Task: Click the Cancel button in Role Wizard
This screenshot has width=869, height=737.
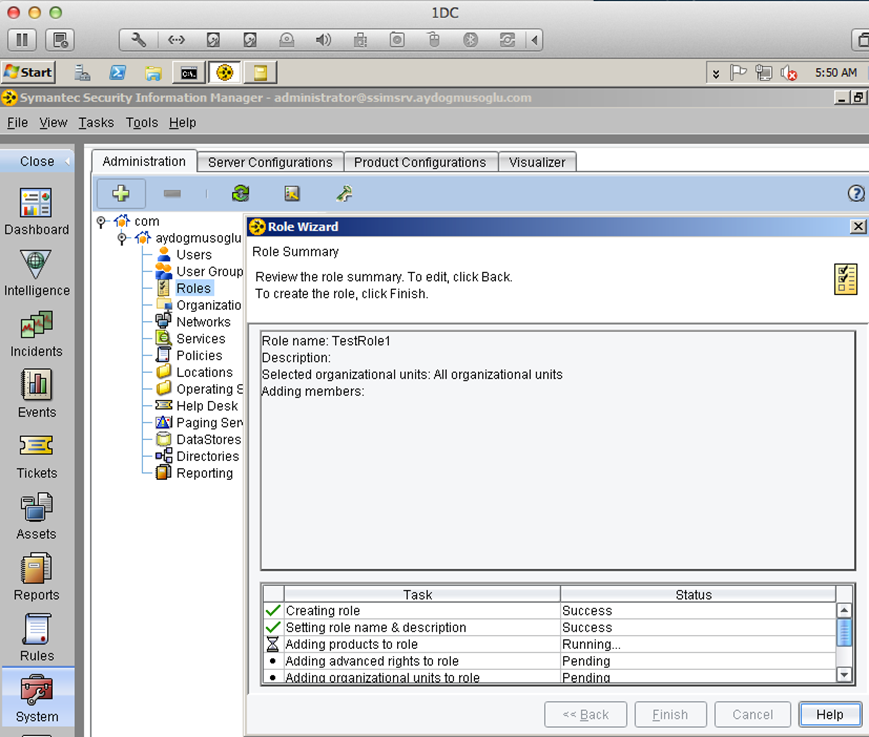Action: 753,715
